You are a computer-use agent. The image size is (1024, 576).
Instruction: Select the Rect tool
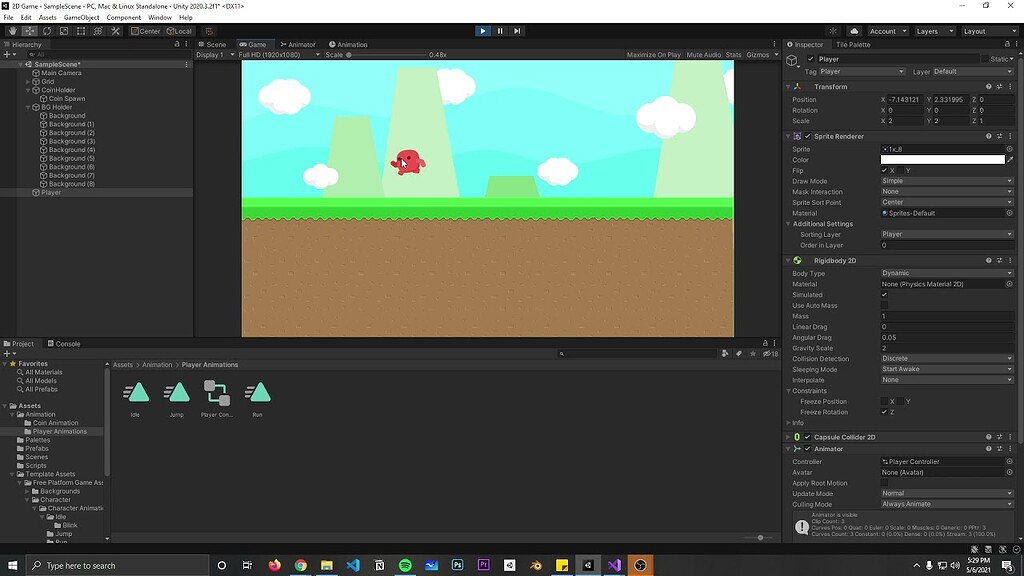click(x=81, y=31)
